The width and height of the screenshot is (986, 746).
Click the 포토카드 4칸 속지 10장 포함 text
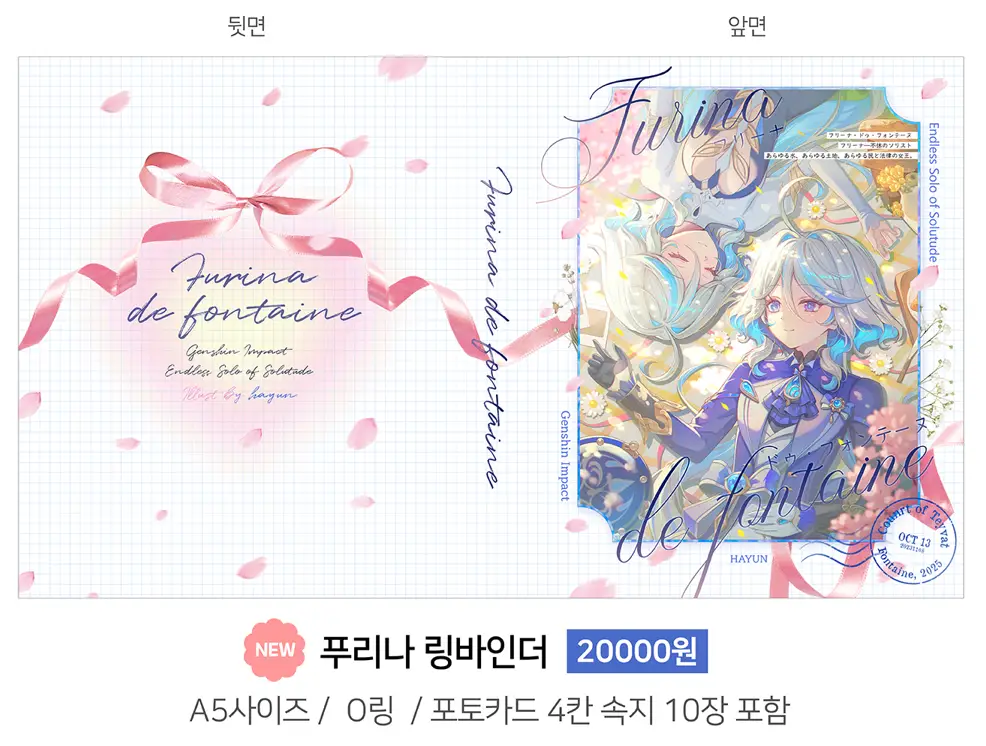609,711
